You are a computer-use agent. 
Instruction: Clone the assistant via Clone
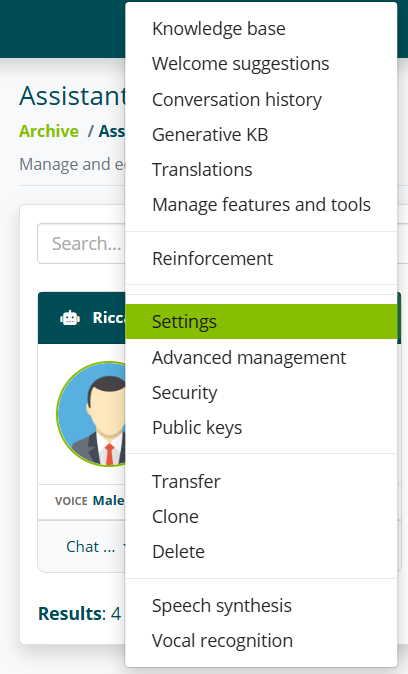coord(261,517)
